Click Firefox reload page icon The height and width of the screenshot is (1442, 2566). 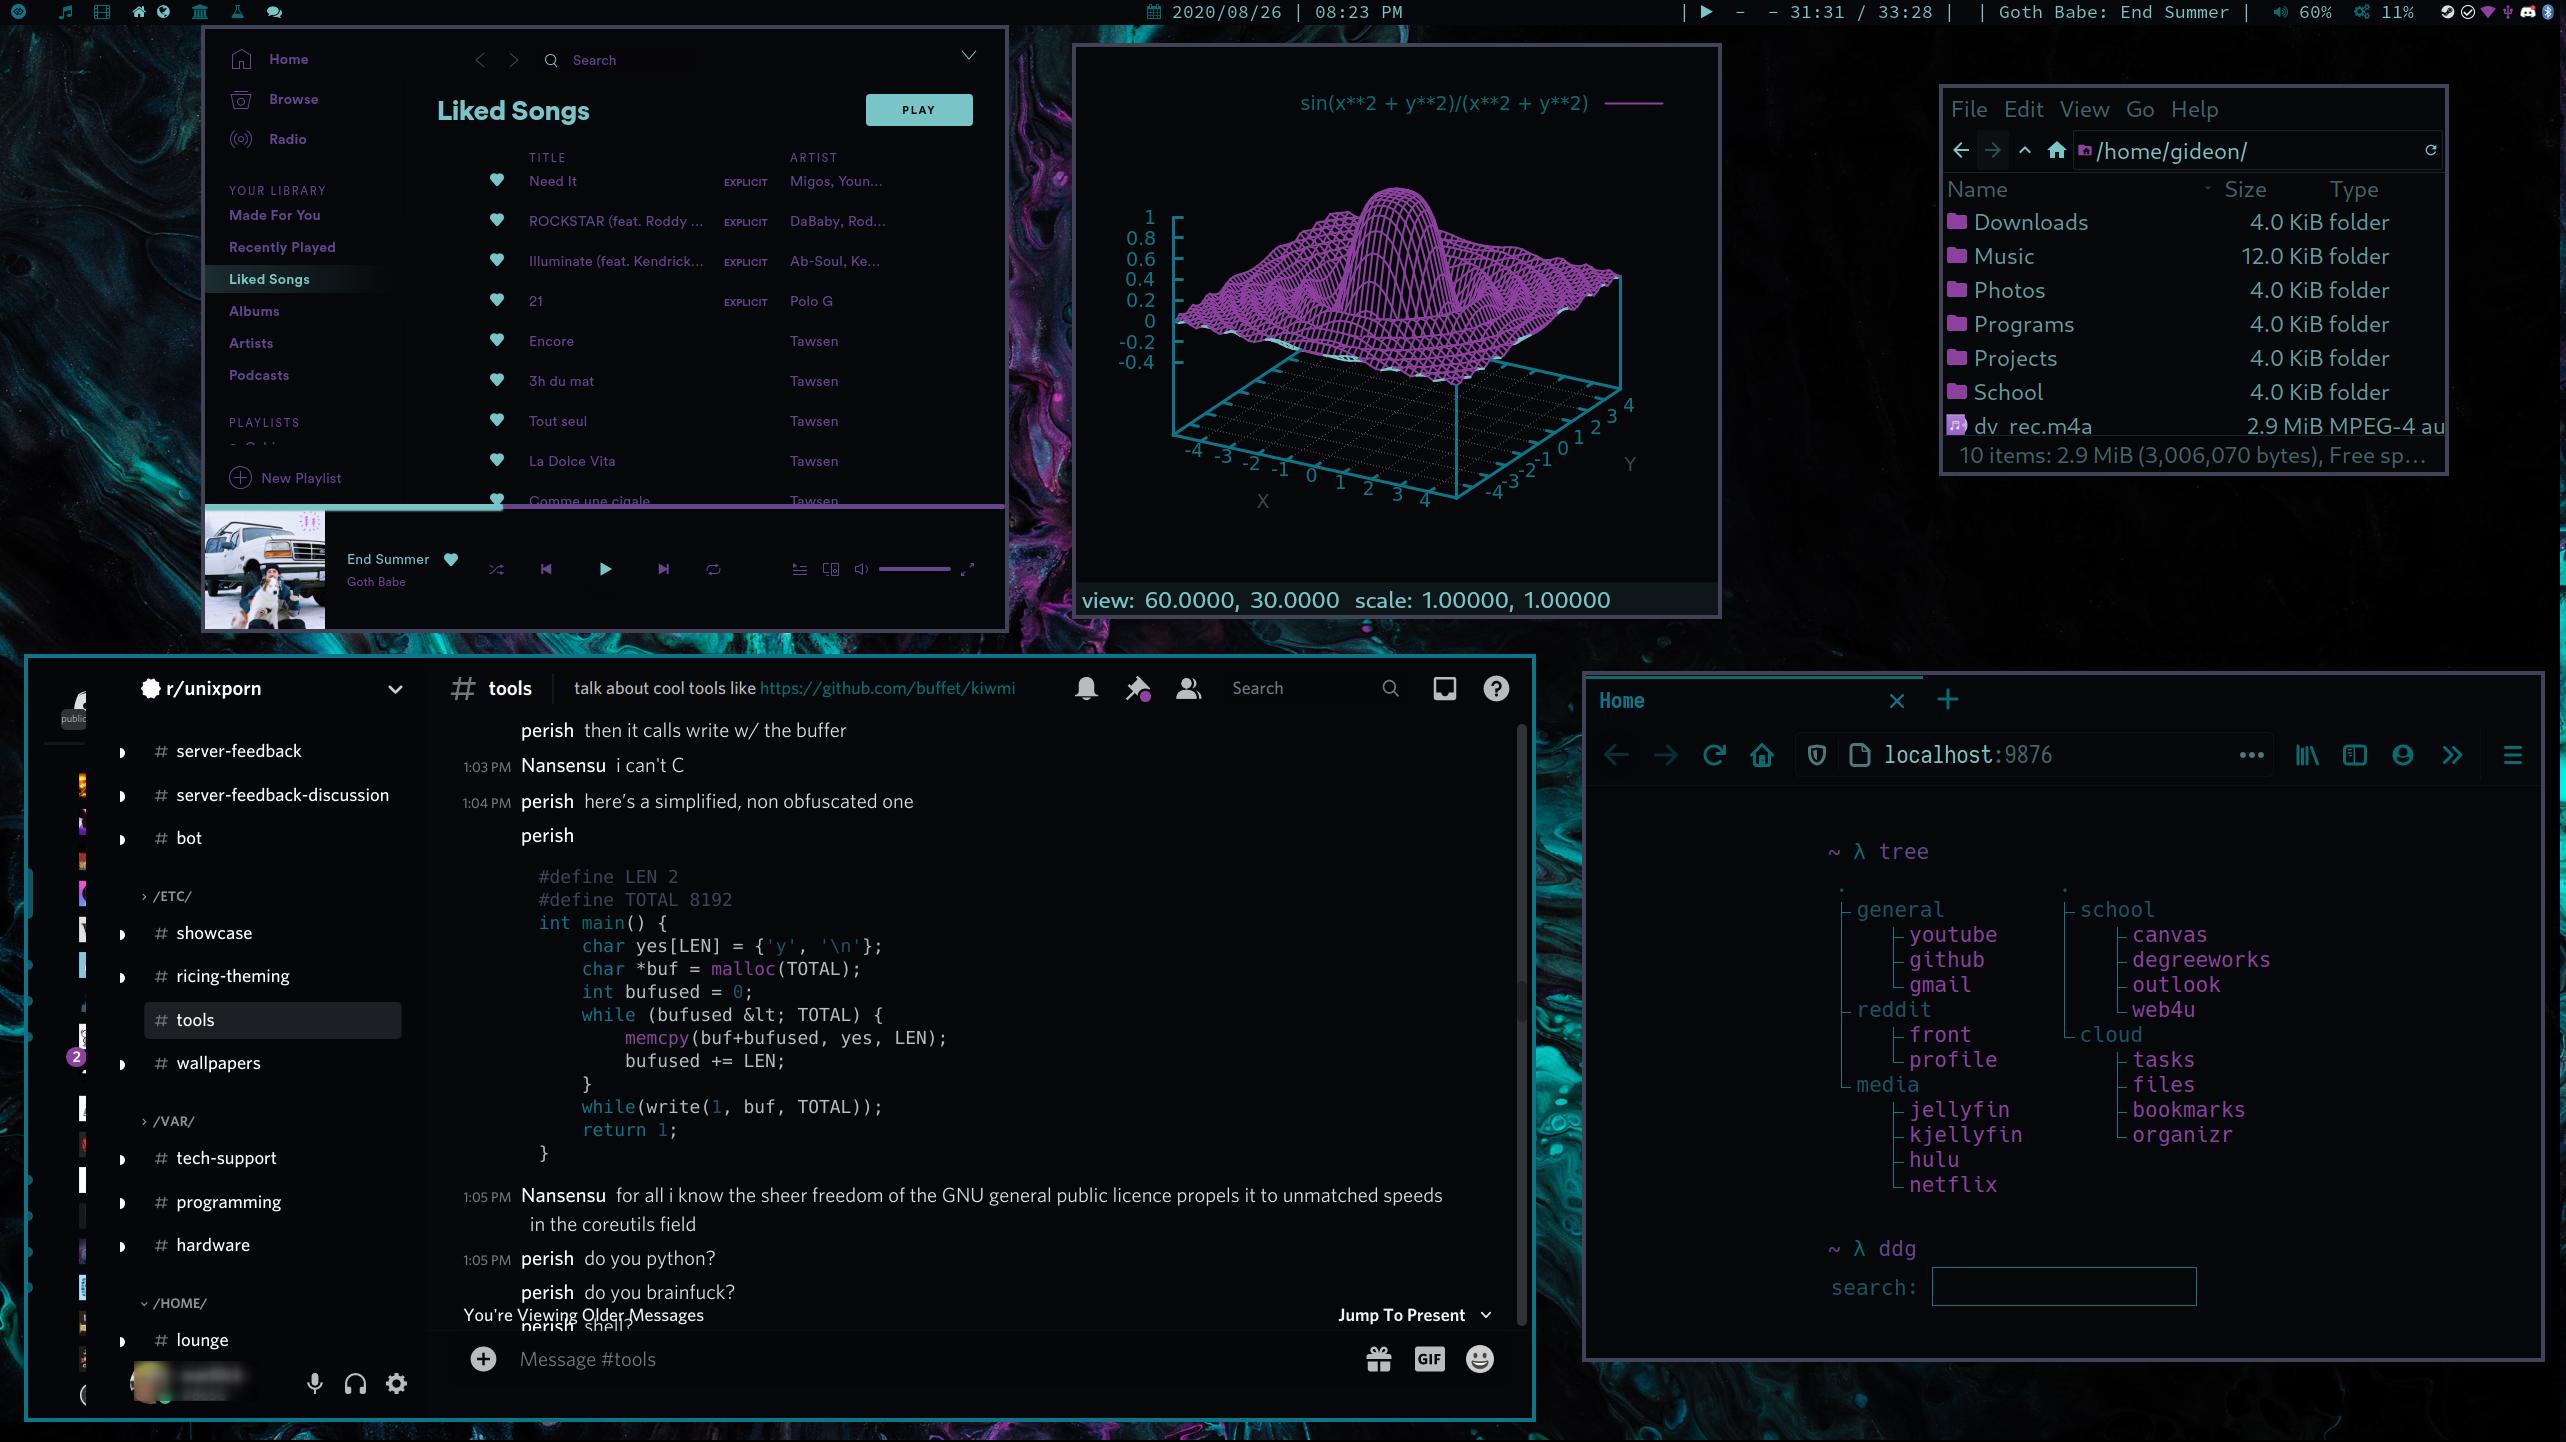coord(1714,755)
